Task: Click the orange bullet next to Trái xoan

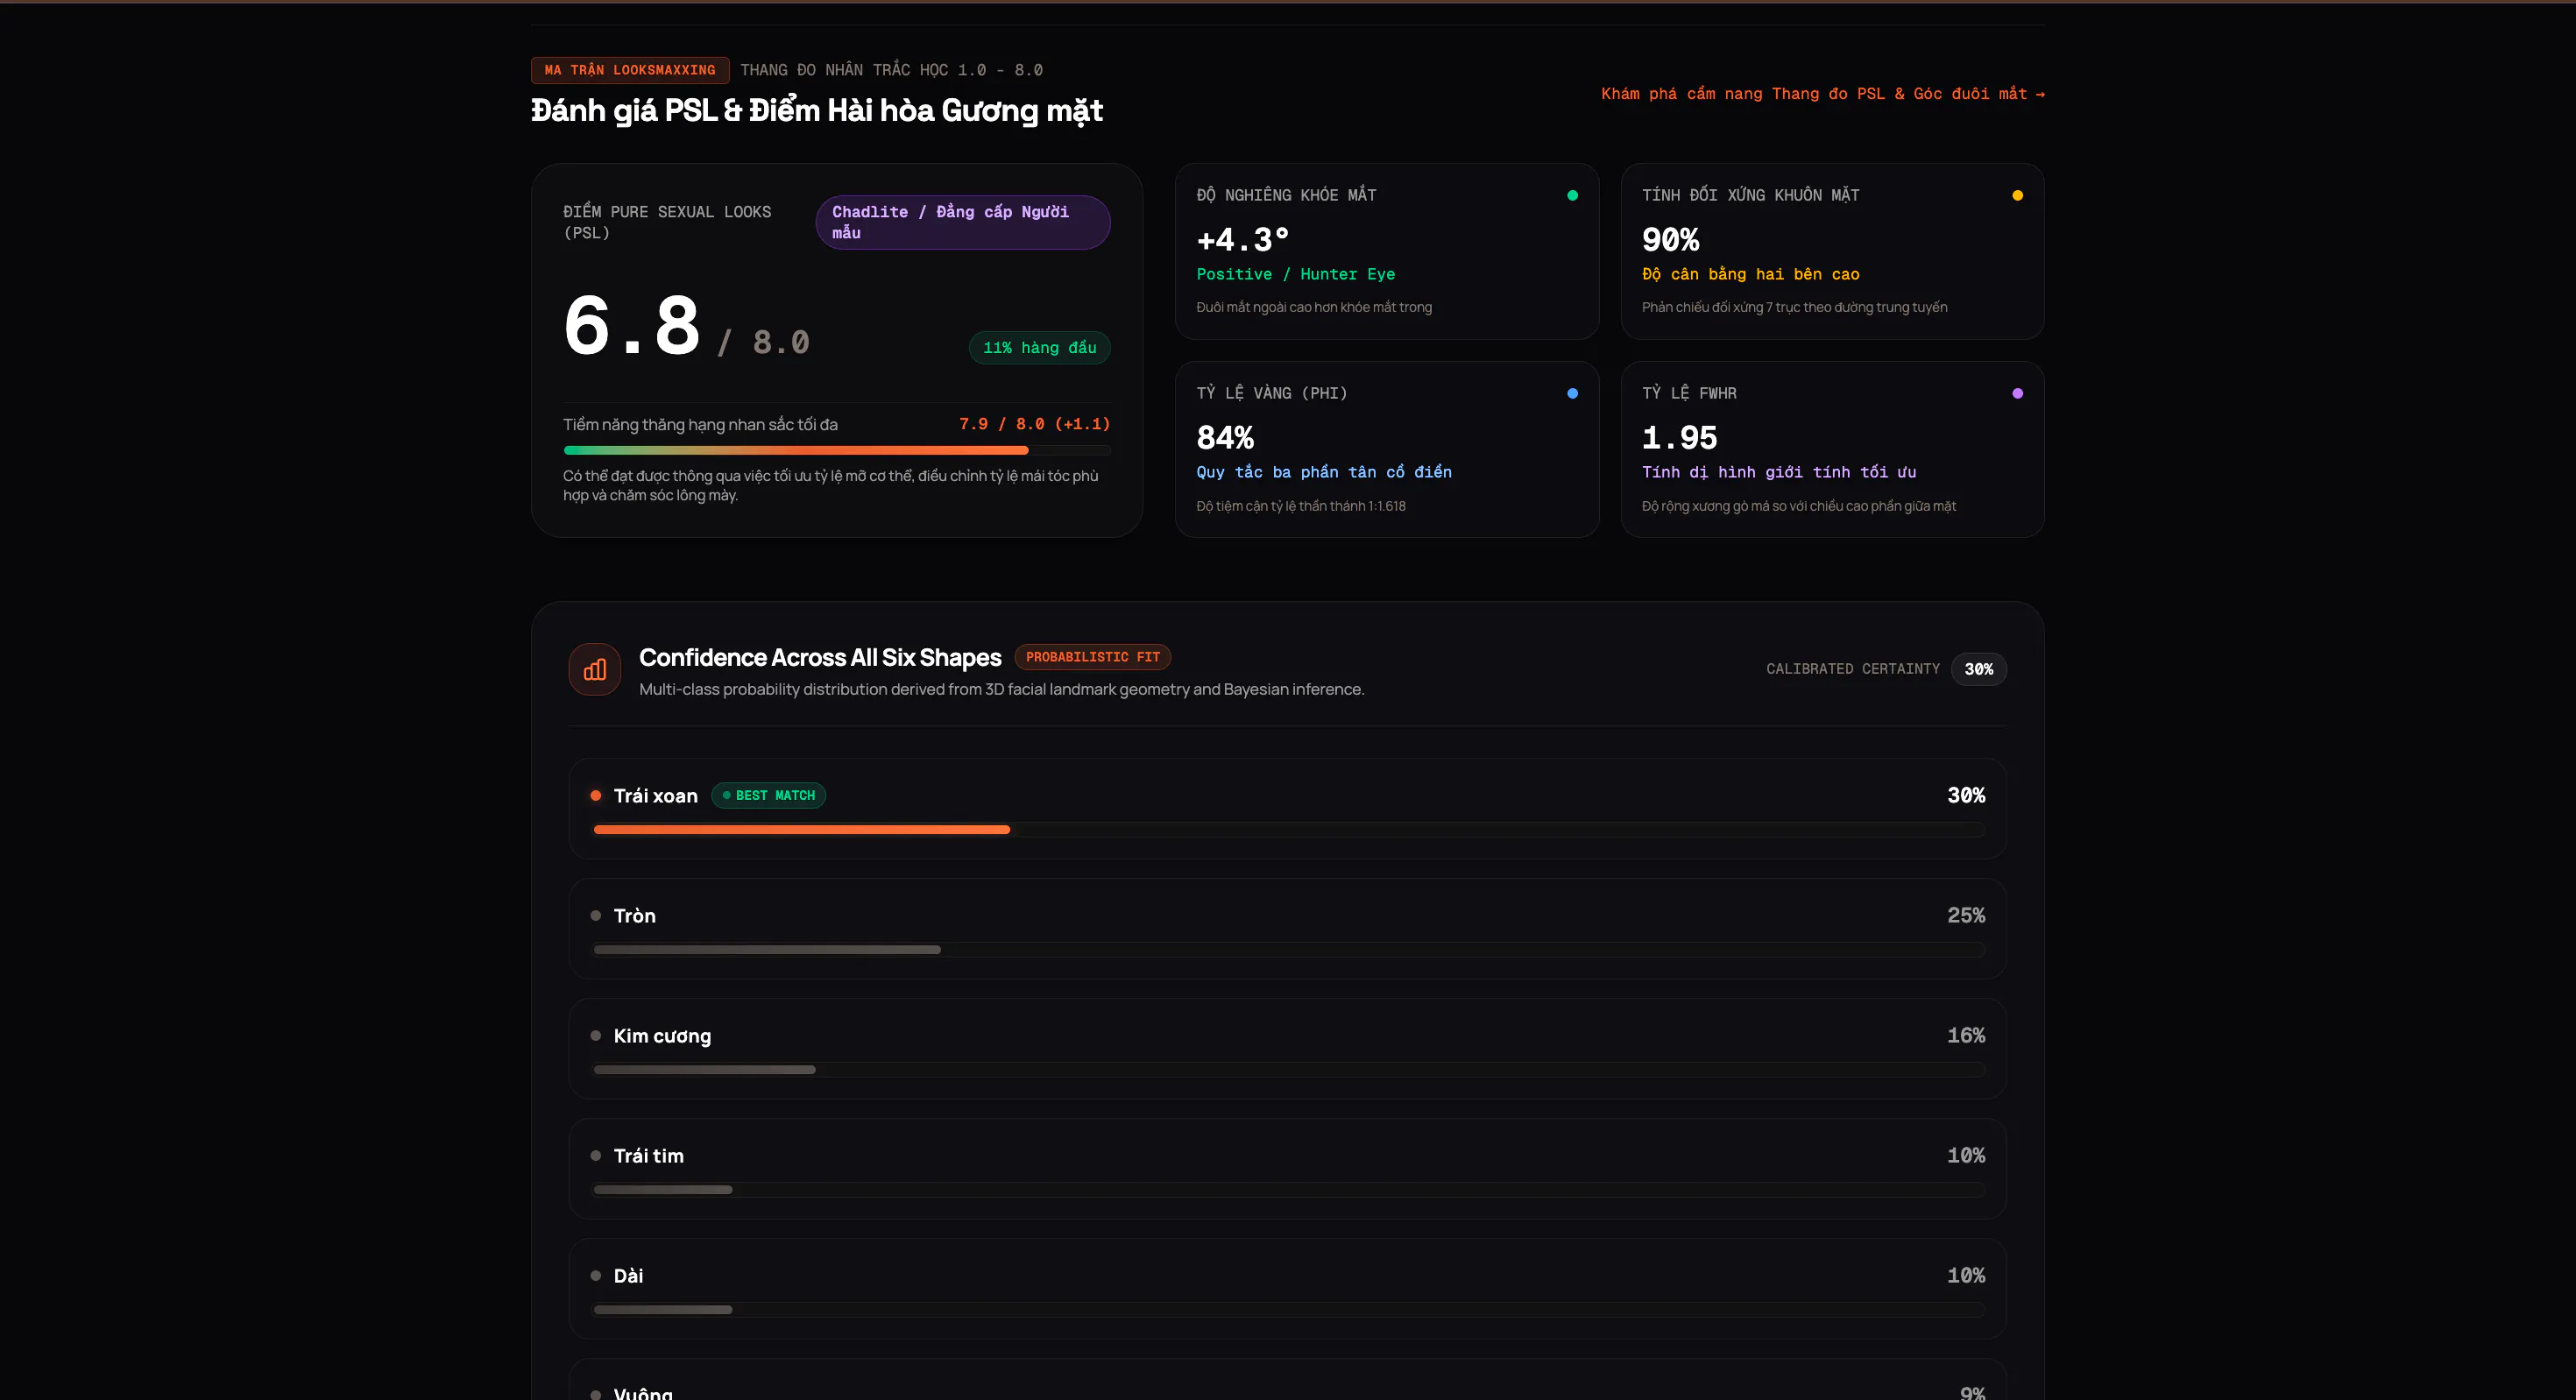Action: pos(596,796)
